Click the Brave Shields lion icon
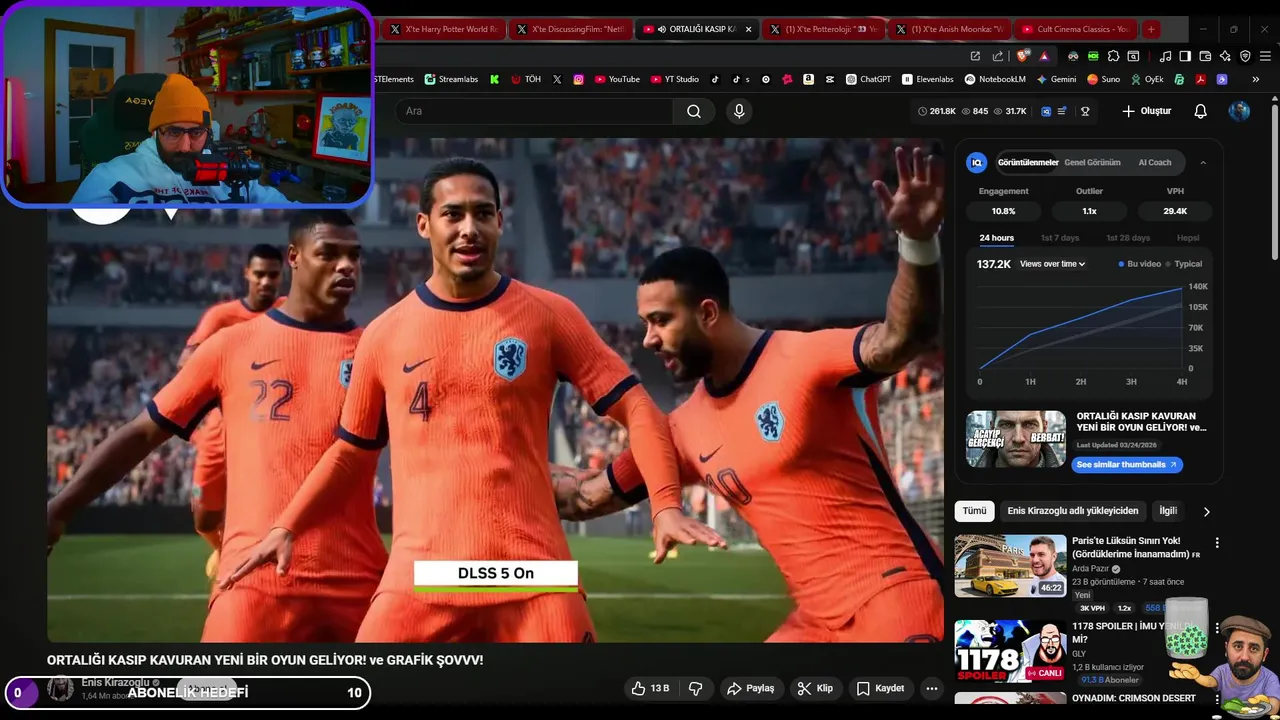 (x=1022, y=56)
